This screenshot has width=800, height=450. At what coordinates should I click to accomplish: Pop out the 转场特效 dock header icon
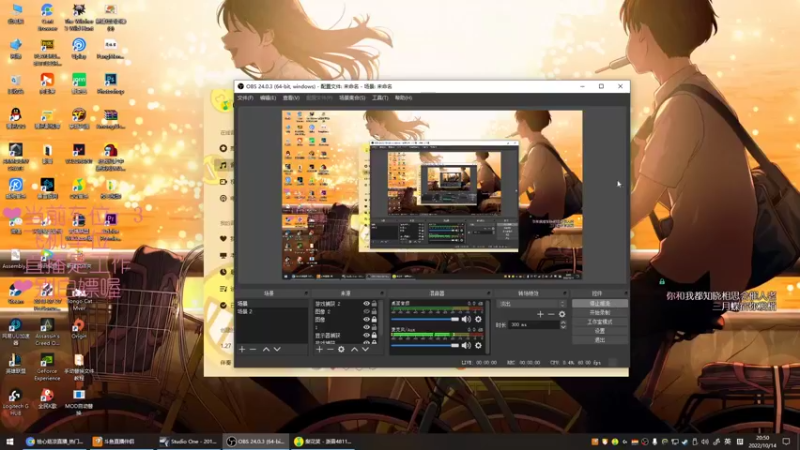pos(565,293)
